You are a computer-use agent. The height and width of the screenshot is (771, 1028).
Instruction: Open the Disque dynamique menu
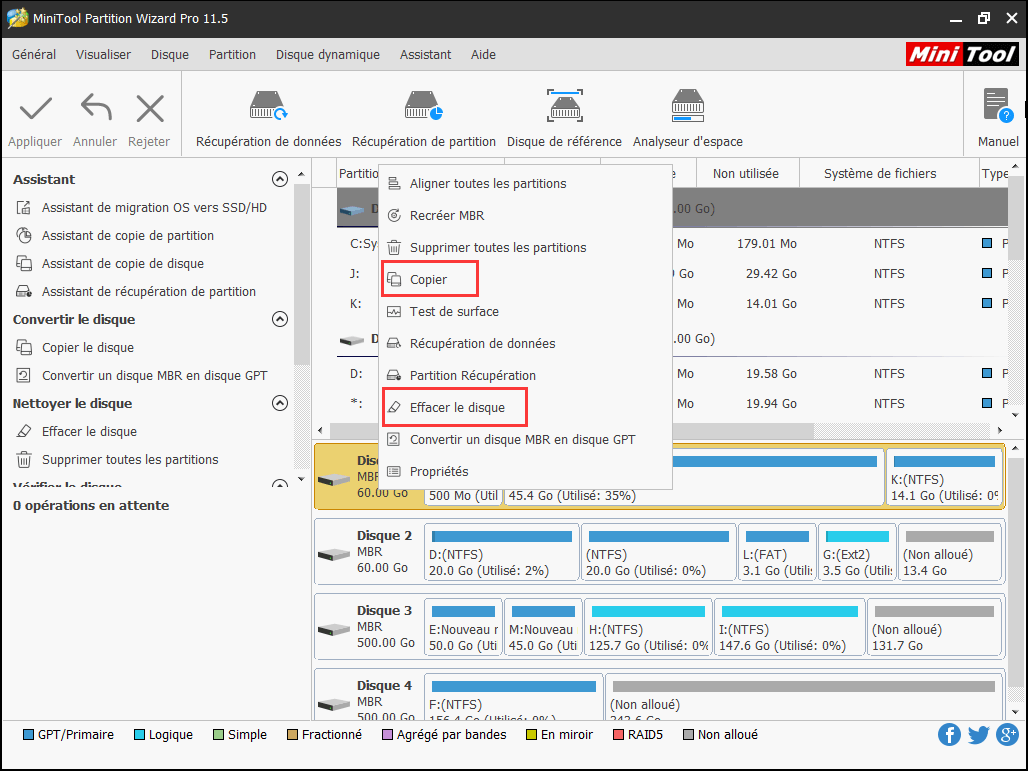point(328,54)
